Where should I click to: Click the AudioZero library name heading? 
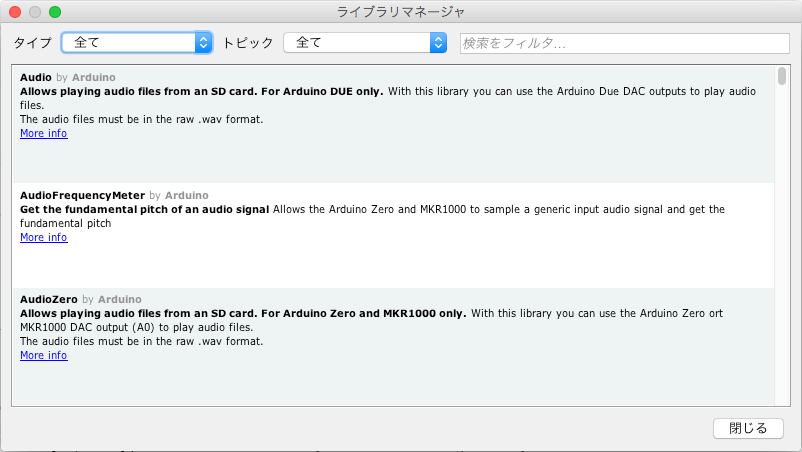pos(49,299)
